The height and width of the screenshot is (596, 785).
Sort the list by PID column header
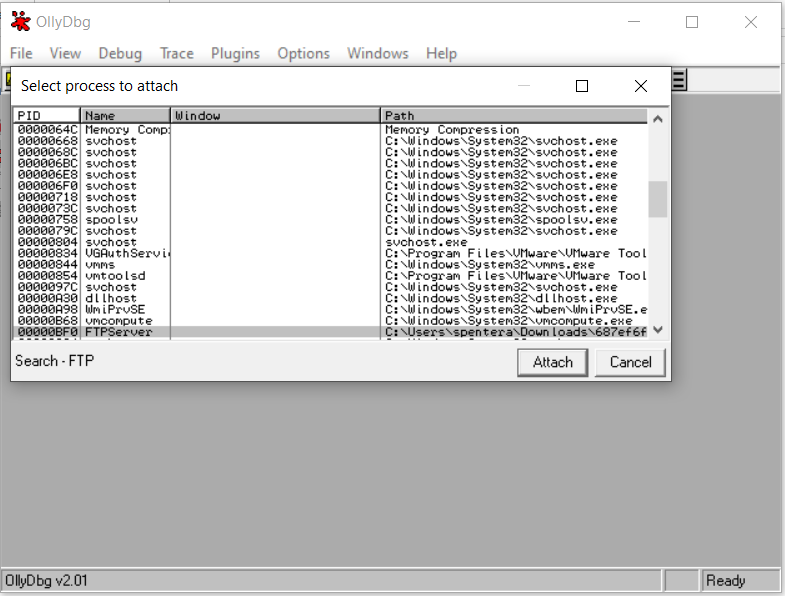point(46,116)
